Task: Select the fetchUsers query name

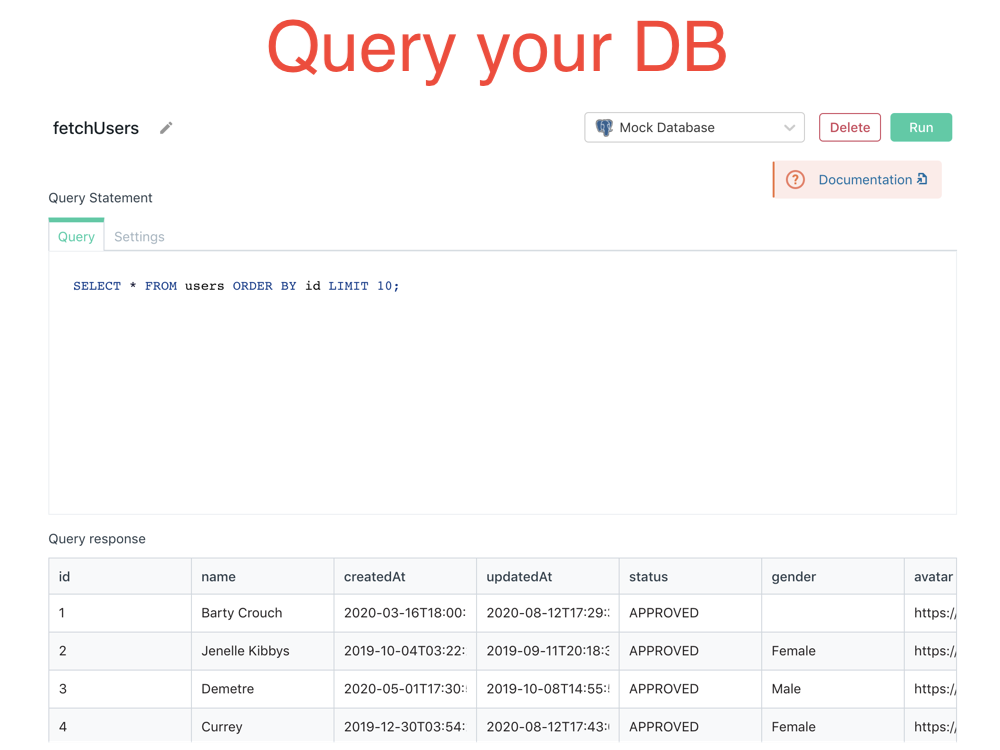Action: (96, 128)
